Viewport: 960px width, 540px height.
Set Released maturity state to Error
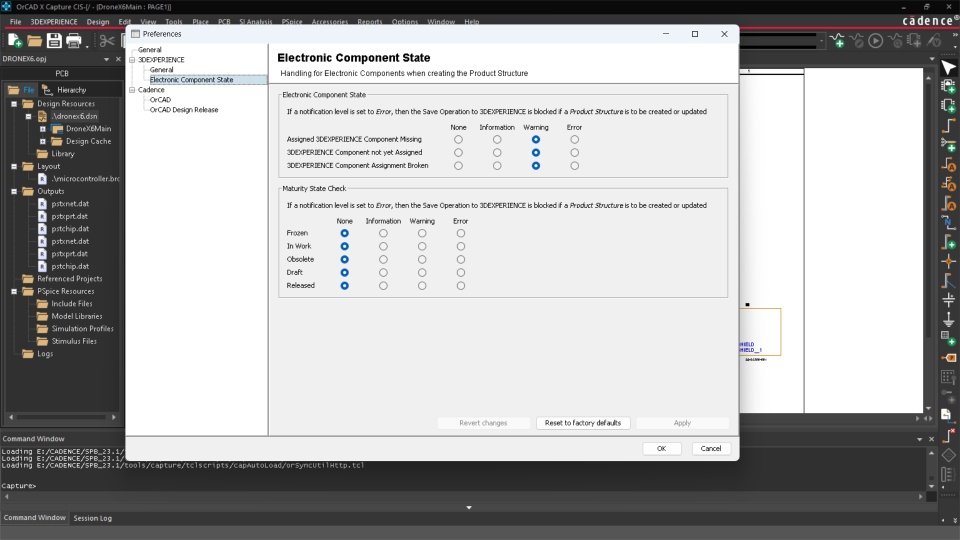point(460,286)
